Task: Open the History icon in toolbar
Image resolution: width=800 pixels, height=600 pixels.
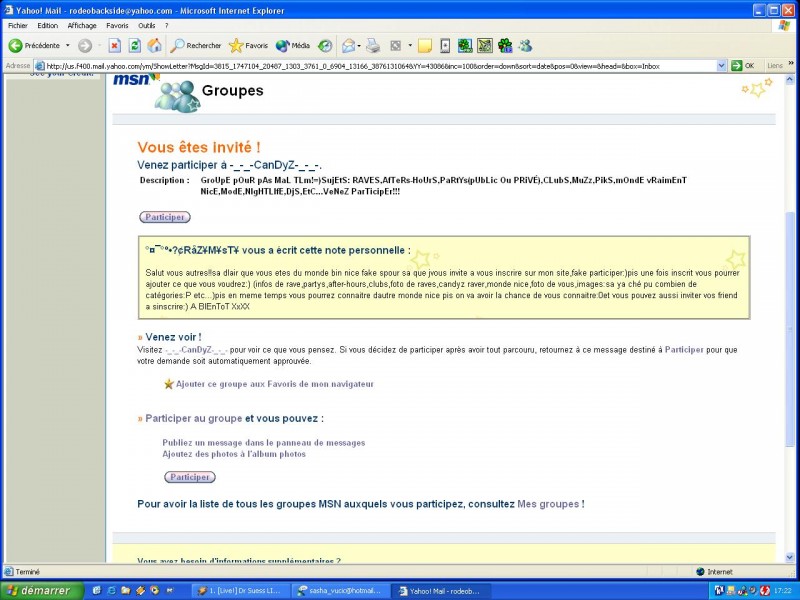Action: click(325, 46)
